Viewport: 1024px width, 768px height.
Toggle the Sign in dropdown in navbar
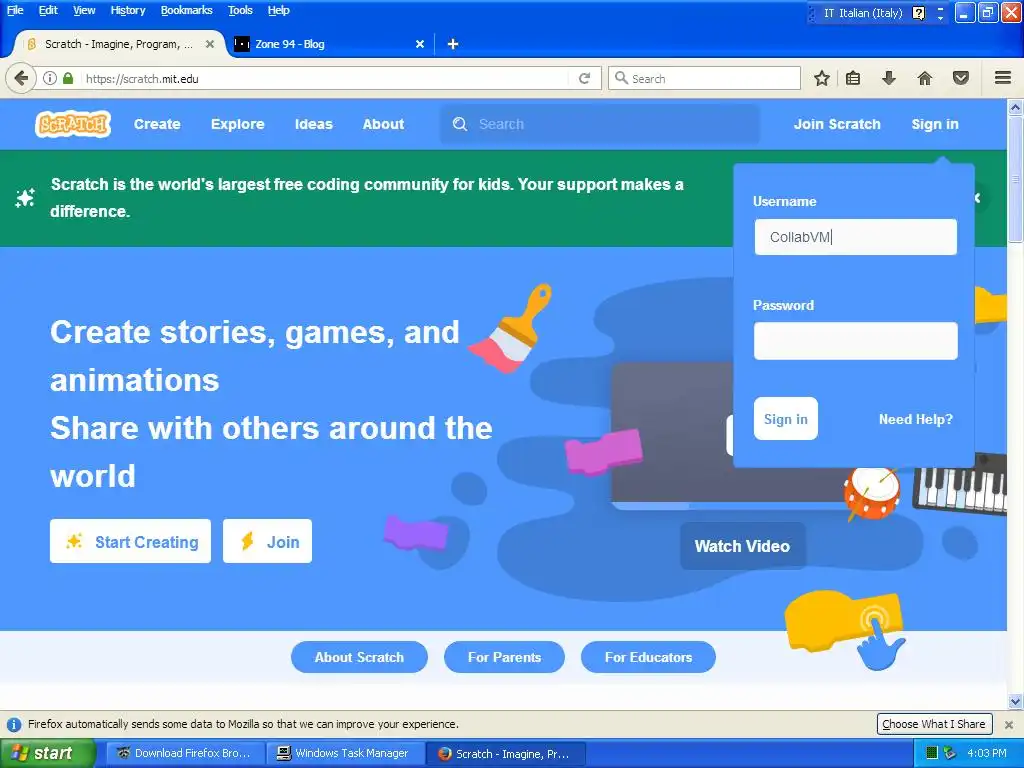(x=935, y=124)
